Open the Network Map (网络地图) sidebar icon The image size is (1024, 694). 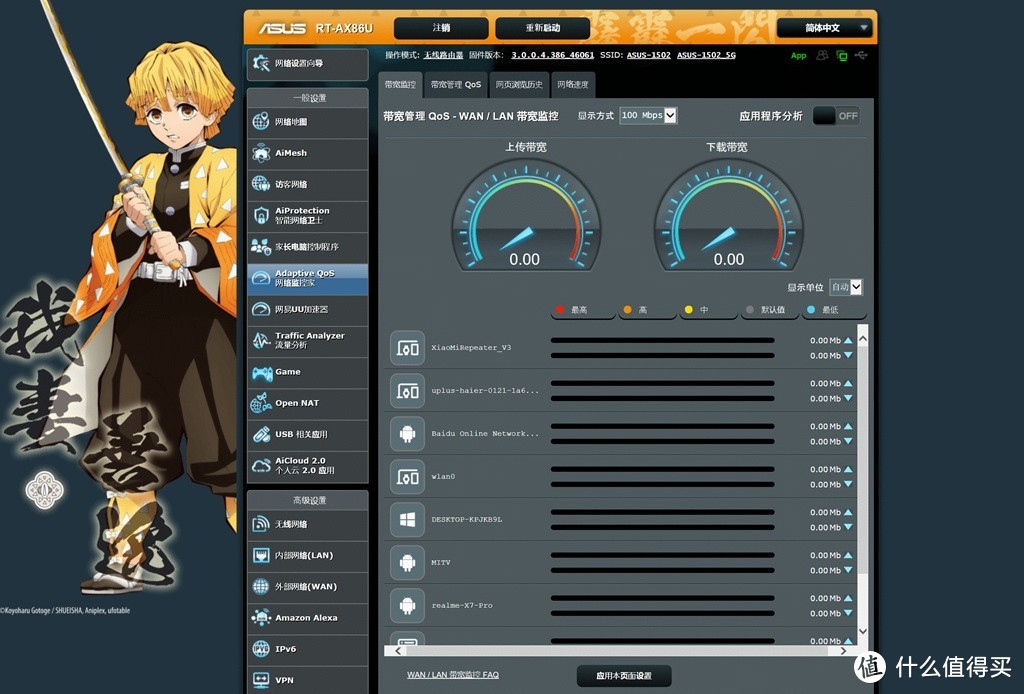[x=261, y=121]
